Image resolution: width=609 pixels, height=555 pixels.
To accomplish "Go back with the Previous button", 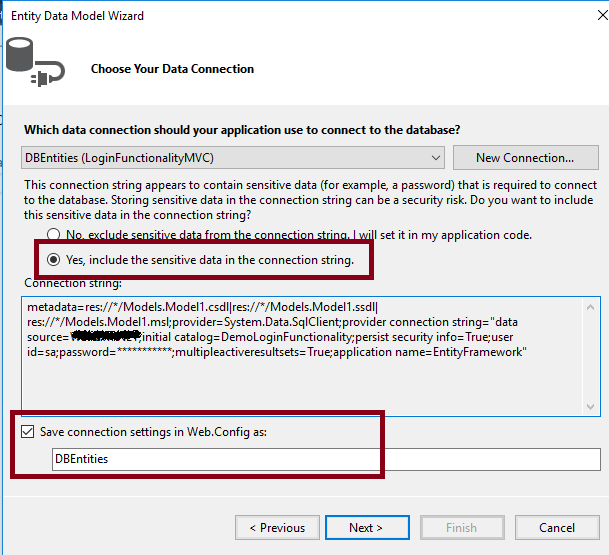I will click(x=277, y=527).
